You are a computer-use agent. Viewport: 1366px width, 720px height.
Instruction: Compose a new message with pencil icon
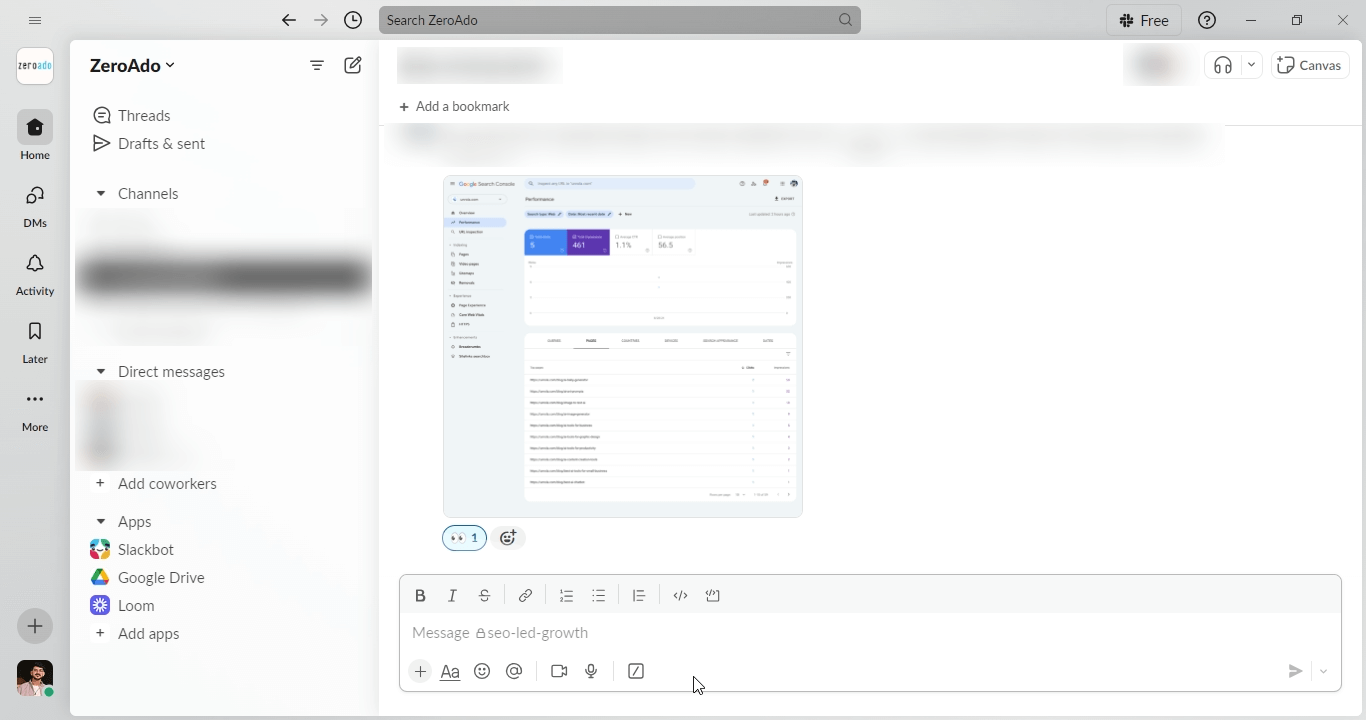[353, 65]
